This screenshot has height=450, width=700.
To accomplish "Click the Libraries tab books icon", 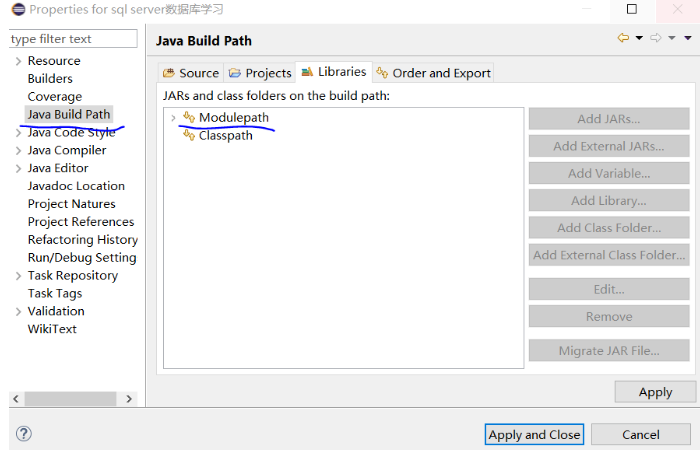I will point(307,72).
